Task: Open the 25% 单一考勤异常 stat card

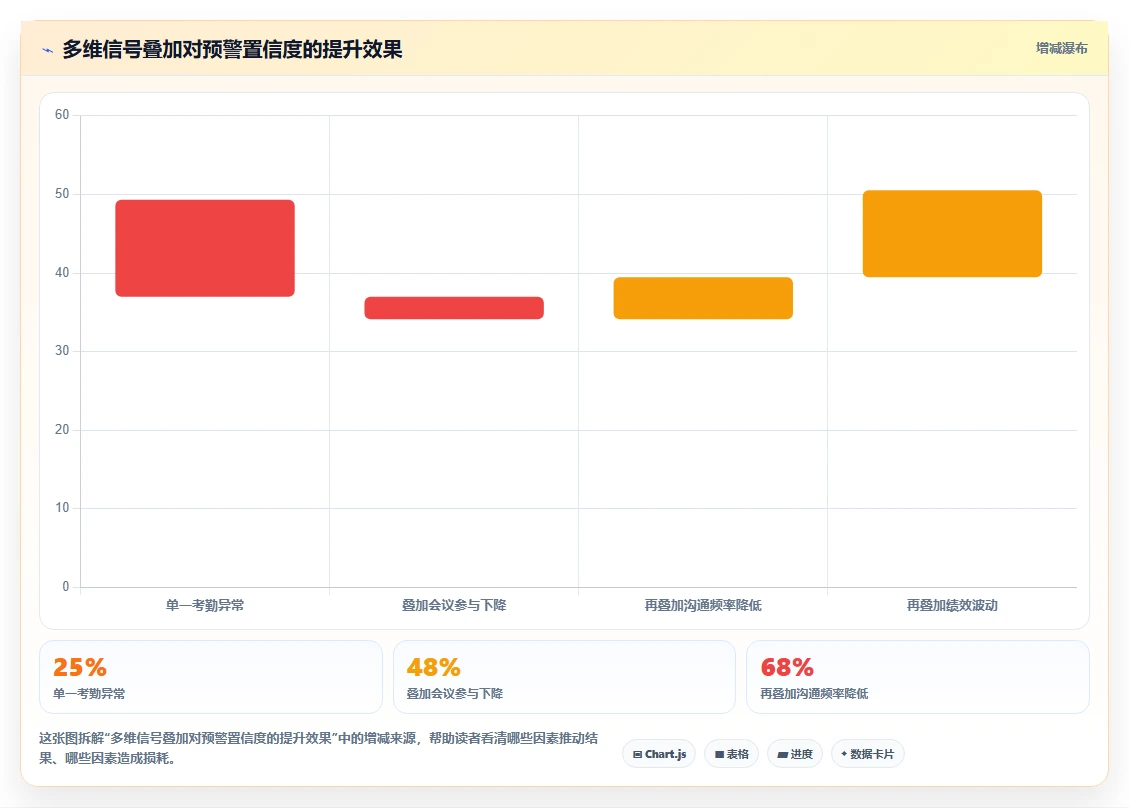Action: tap(211, 677)
